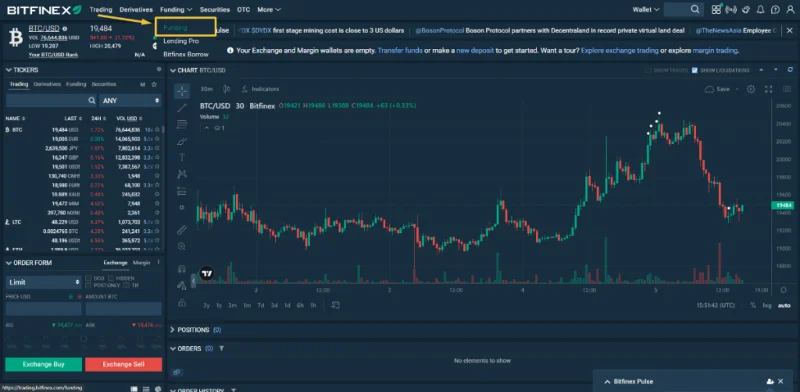The height and width of the screenshot is (392, 800).
Task: Expand the Positions panel
Action: point(172,330)
